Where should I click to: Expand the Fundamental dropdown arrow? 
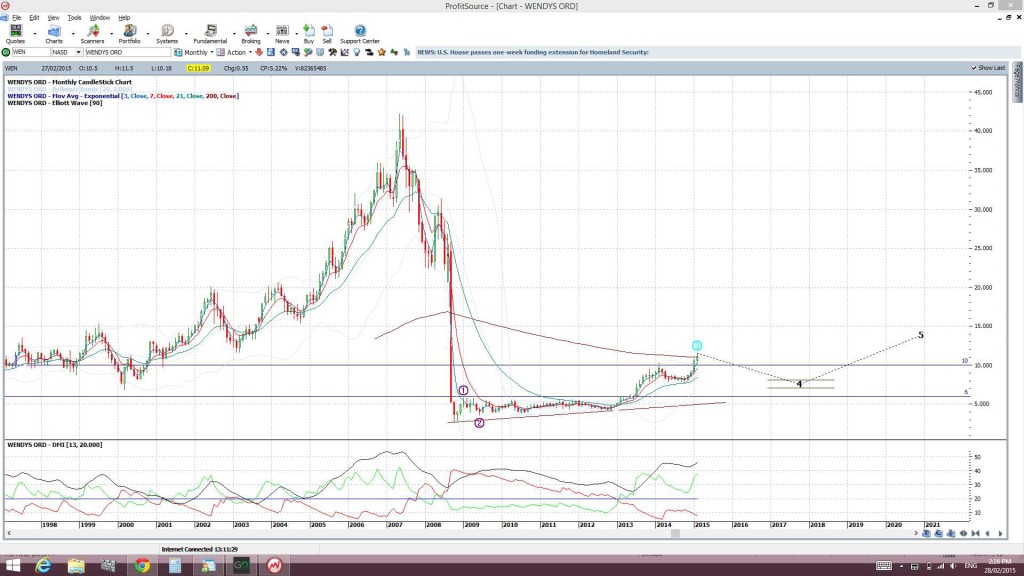[234, 34]
